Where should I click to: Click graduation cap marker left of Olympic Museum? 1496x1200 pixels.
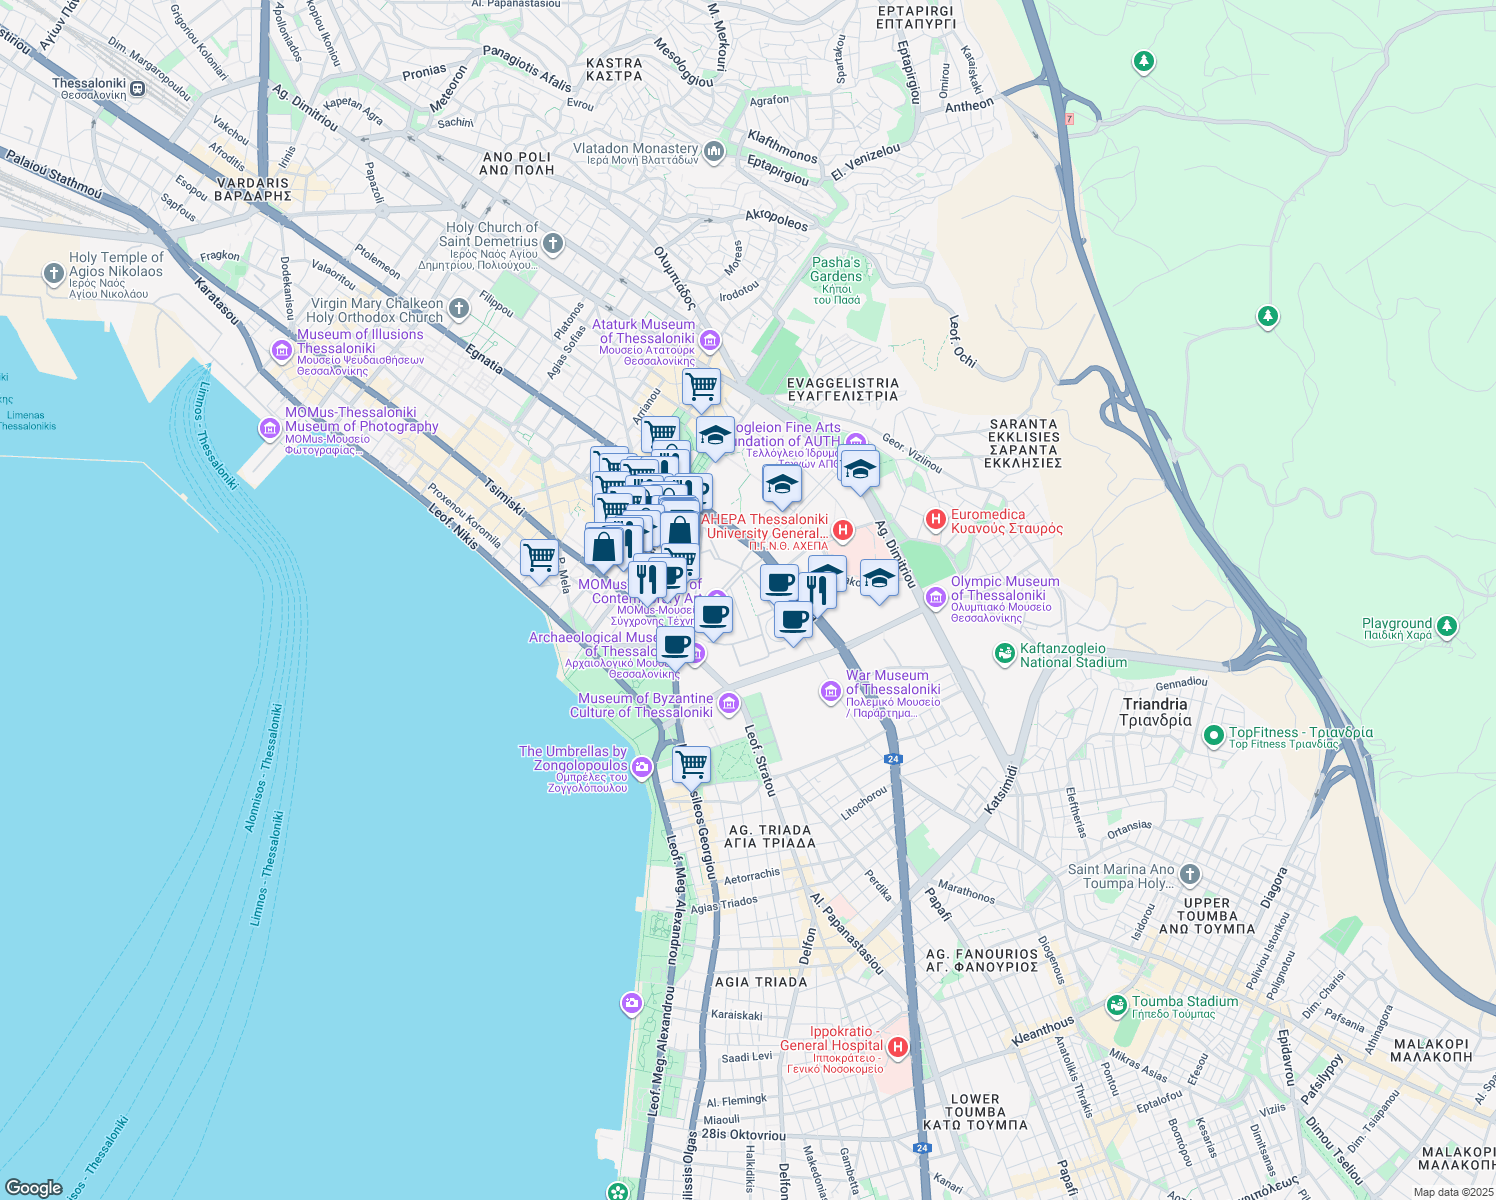(879, 578)
